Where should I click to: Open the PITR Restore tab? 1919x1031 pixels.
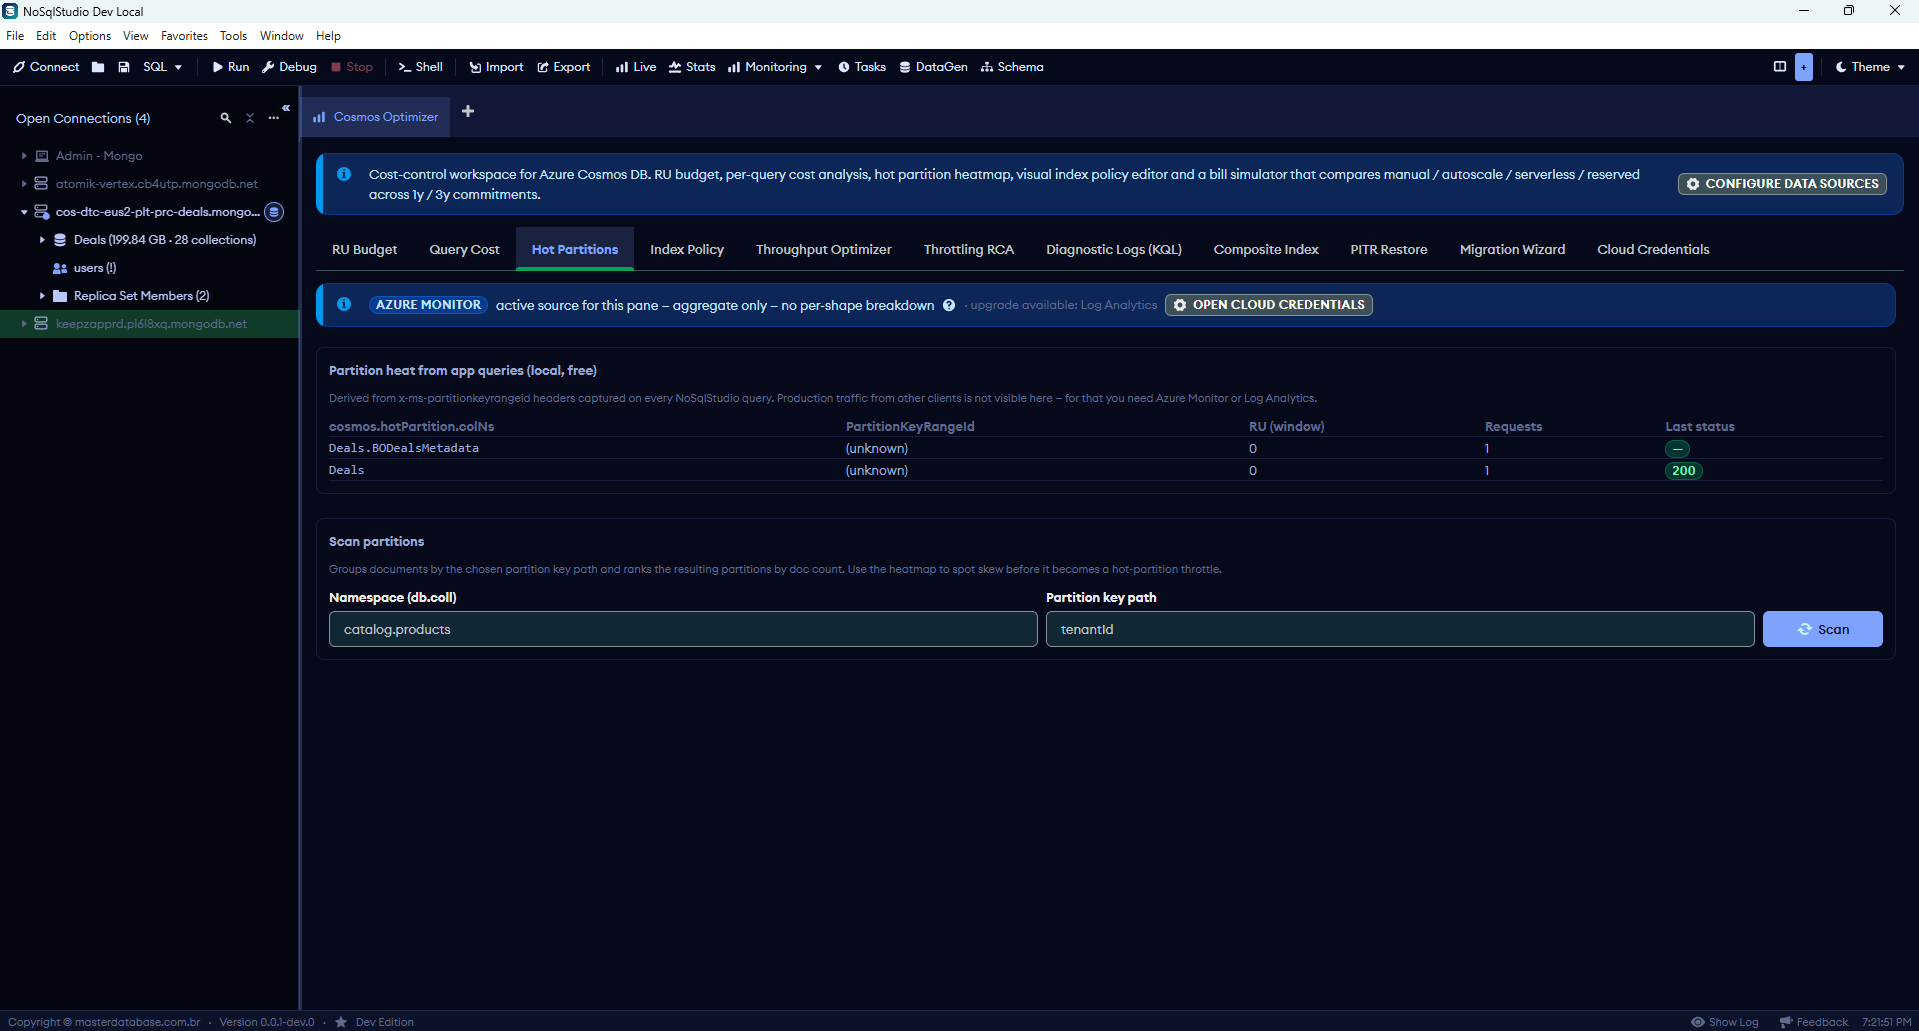(1389, 250)
